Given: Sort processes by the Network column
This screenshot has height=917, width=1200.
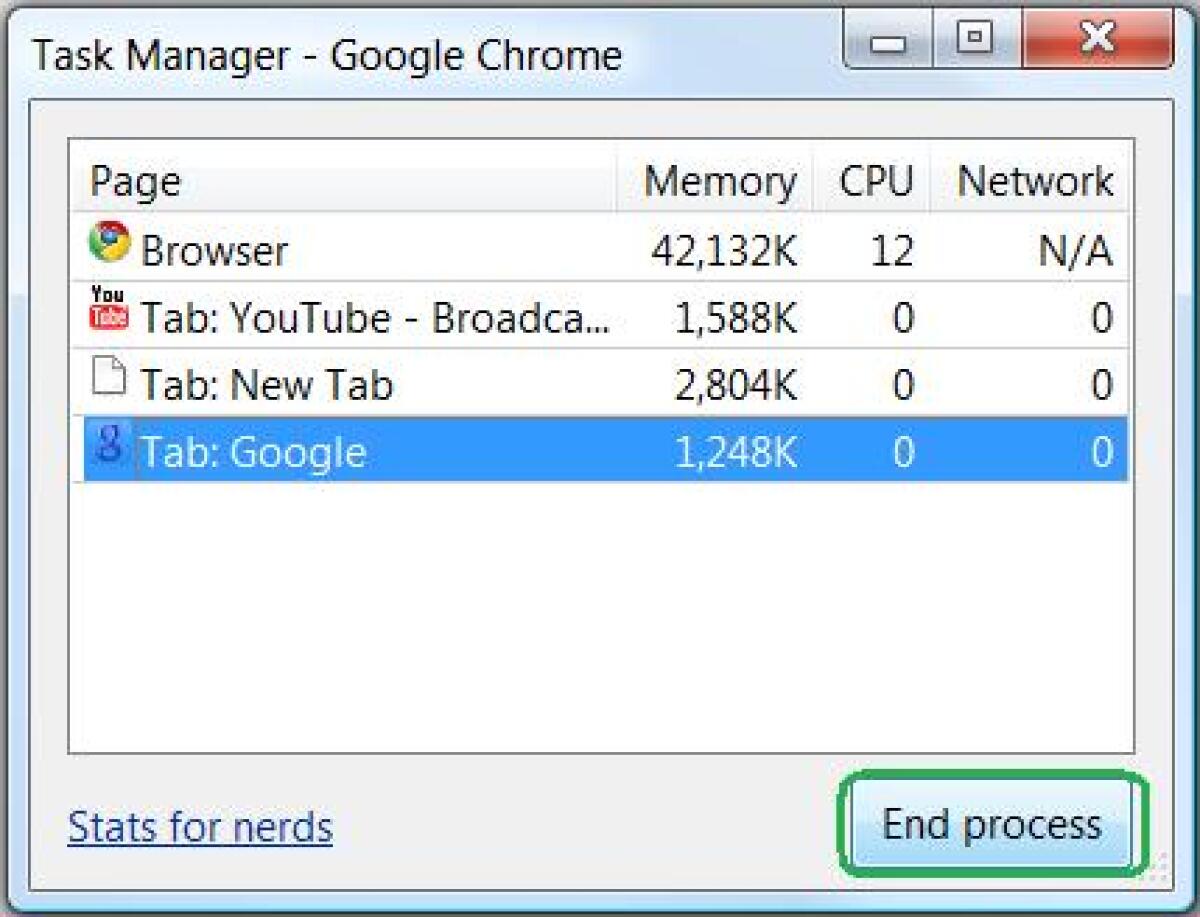Looking at the screenshot, I should pyautogui.click(x=1034, y=180).
